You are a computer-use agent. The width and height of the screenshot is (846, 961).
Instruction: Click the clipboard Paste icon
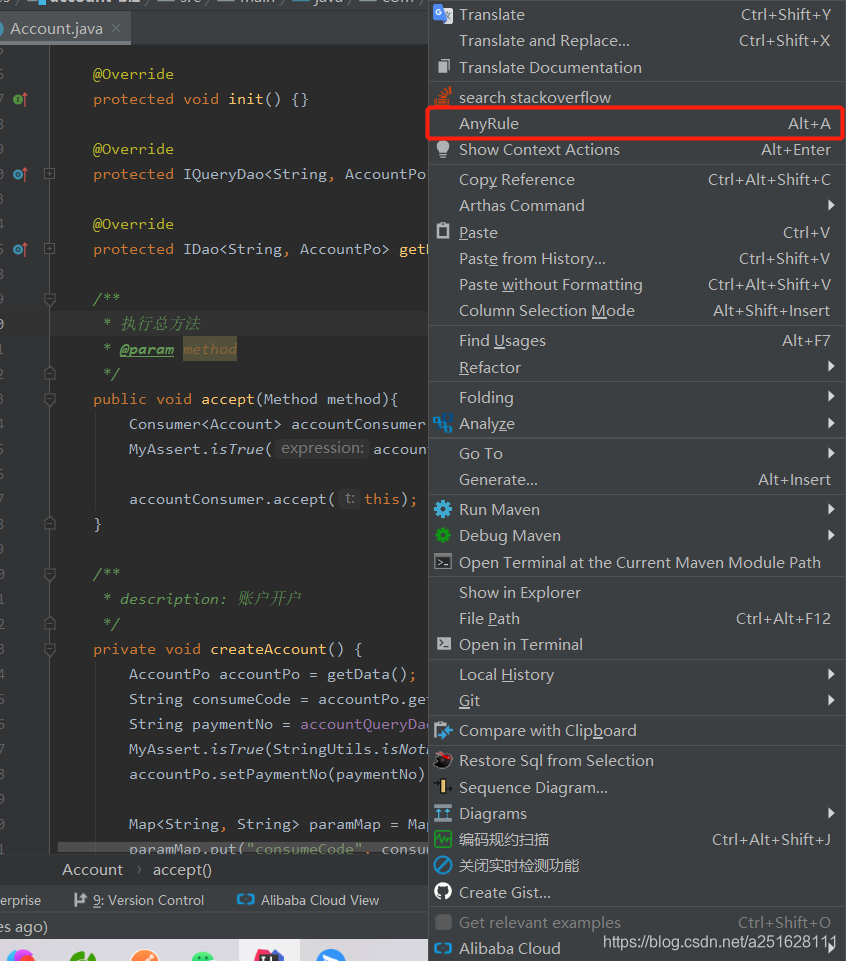pos(443,231)
